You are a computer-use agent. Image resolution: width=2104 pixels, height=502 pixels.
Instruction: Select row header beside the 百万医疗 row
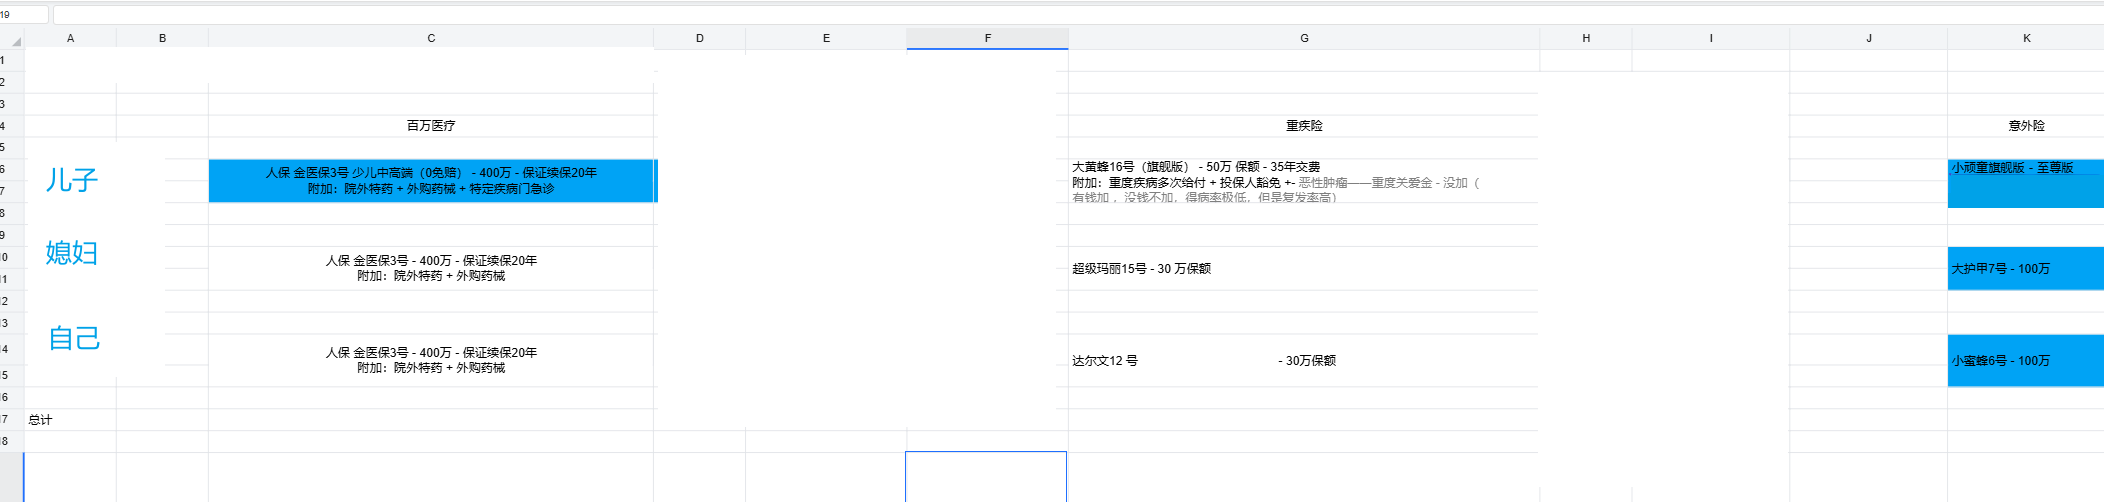coord(10,126)
